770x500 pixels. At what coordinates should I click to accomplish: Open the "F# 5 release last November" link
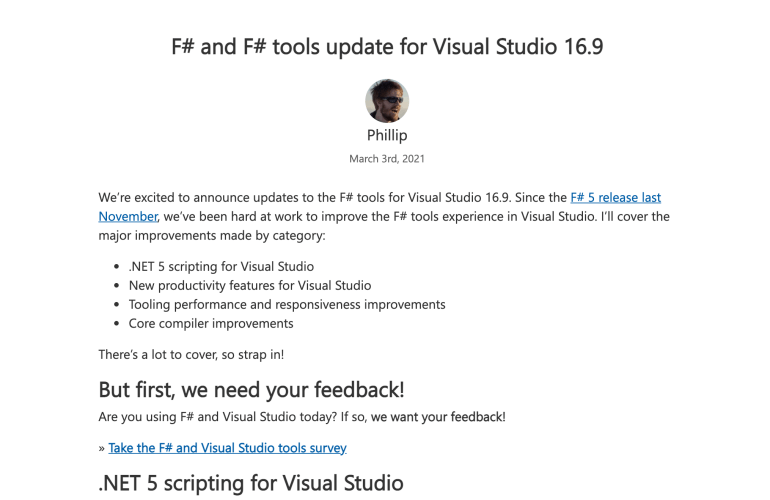click(615, 198)
